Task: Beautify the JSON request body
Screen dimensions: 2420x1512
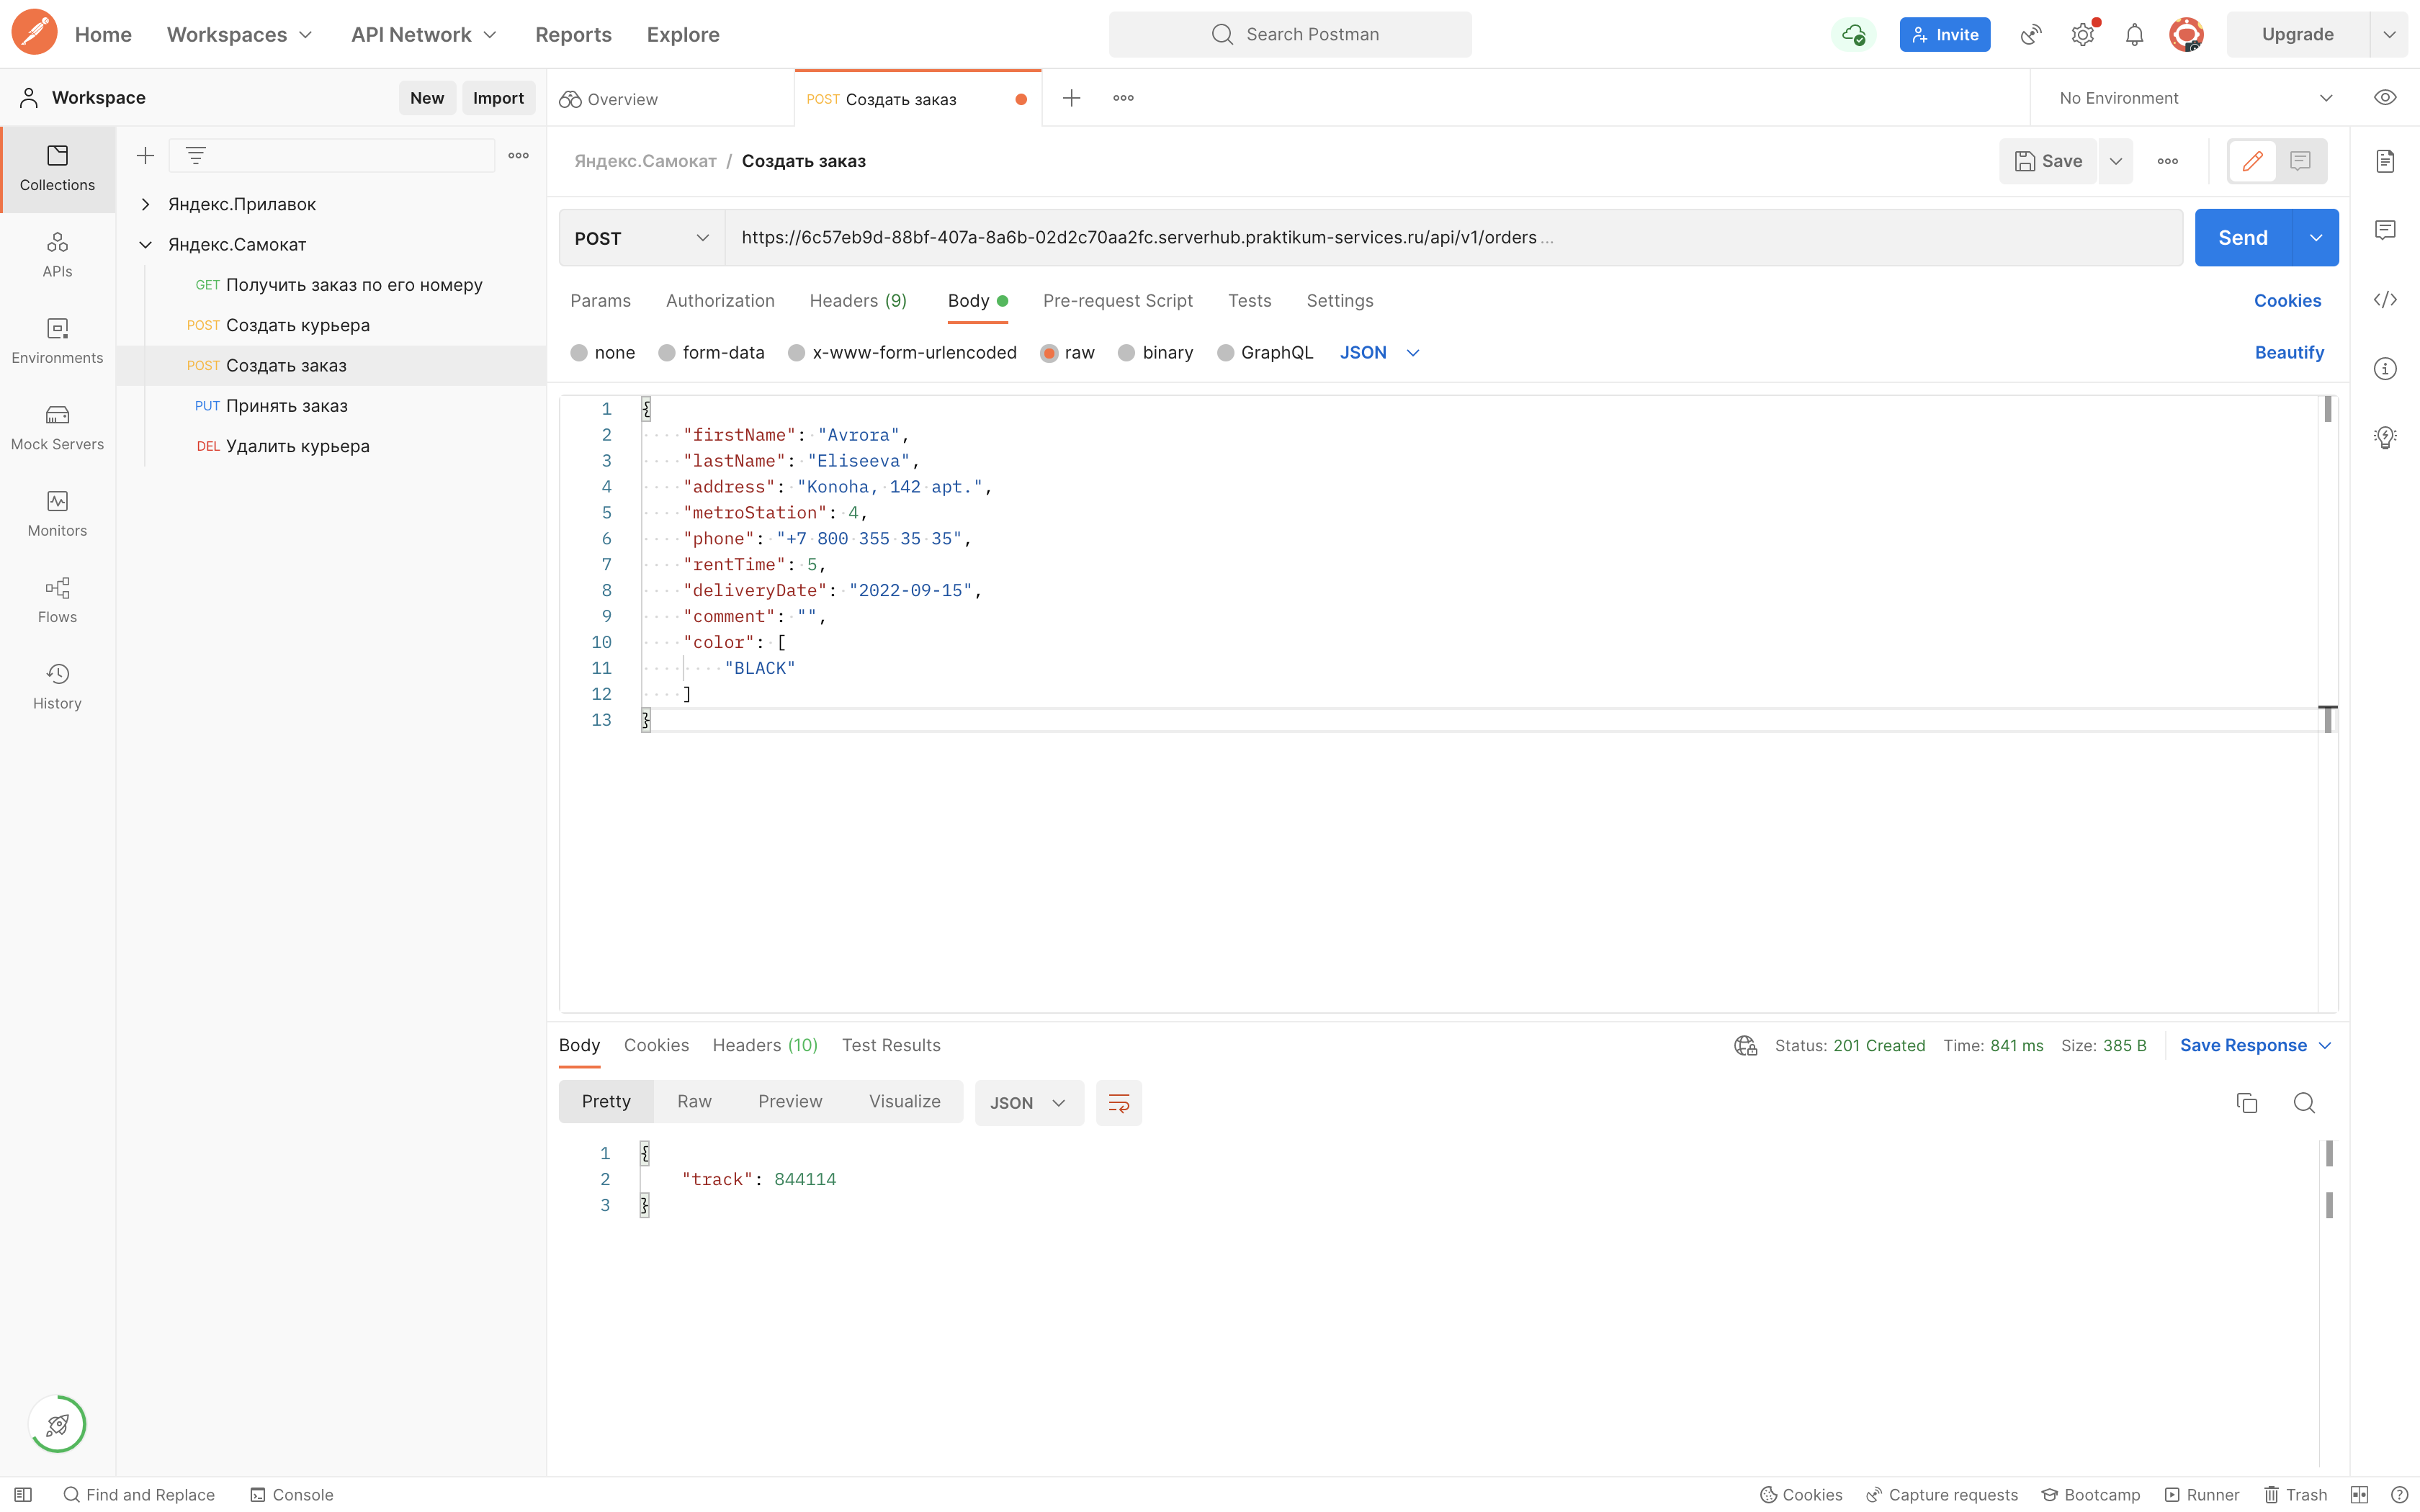Action: [x=2290, y=352]
